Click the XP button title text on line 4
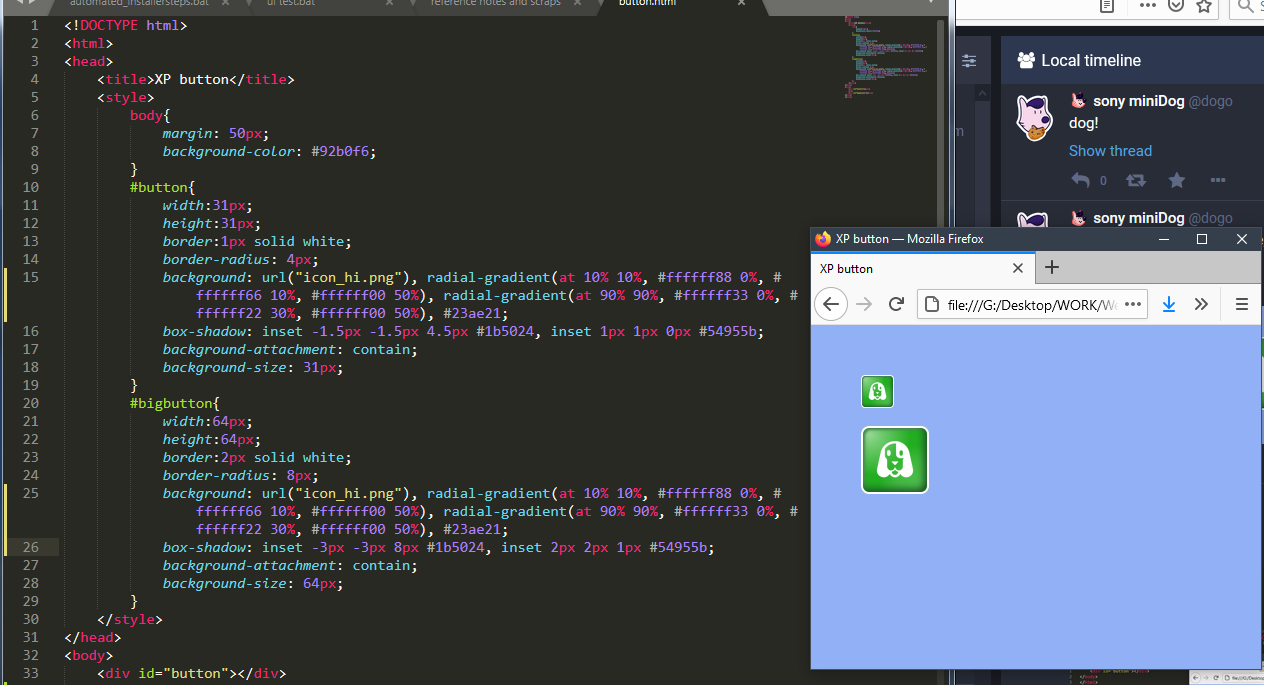Image resolution: width=1264 pixels, height=685 pixels. pos(192,79)
